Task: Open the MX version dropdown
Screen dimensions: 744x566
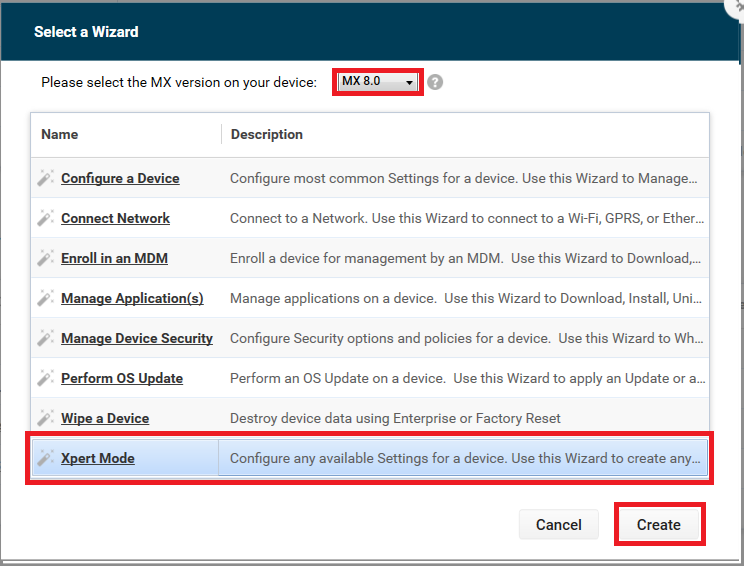Action: pos(377,82)
